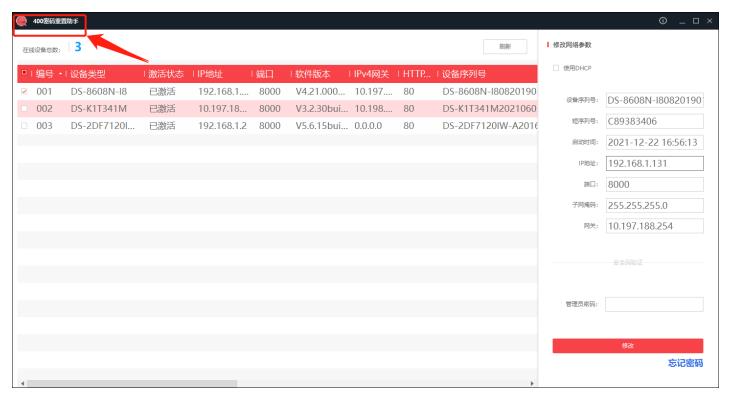
Task: Open the 忘记密码 link
Action: [x=685, y=363]
